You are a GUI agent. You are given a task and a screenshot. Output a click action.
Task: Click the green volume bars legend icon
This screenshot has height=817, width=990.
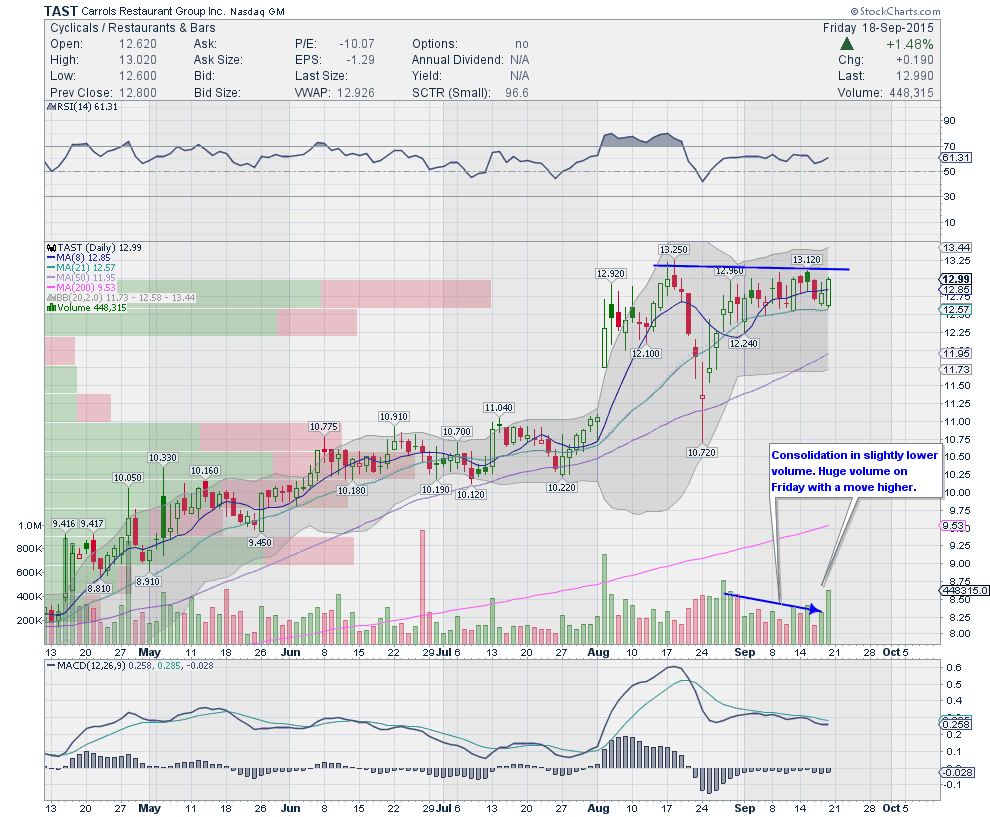(52, 308)
